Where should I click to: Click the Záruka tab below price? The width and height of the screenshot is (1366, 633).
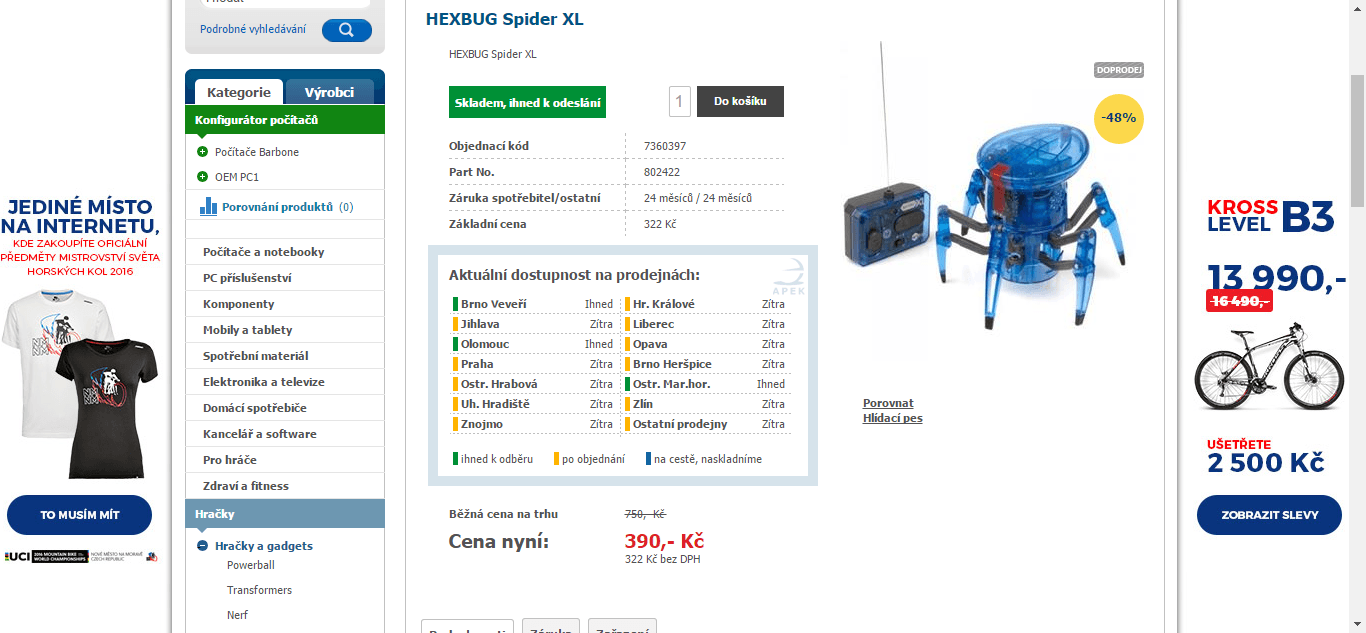pos(551,626)
